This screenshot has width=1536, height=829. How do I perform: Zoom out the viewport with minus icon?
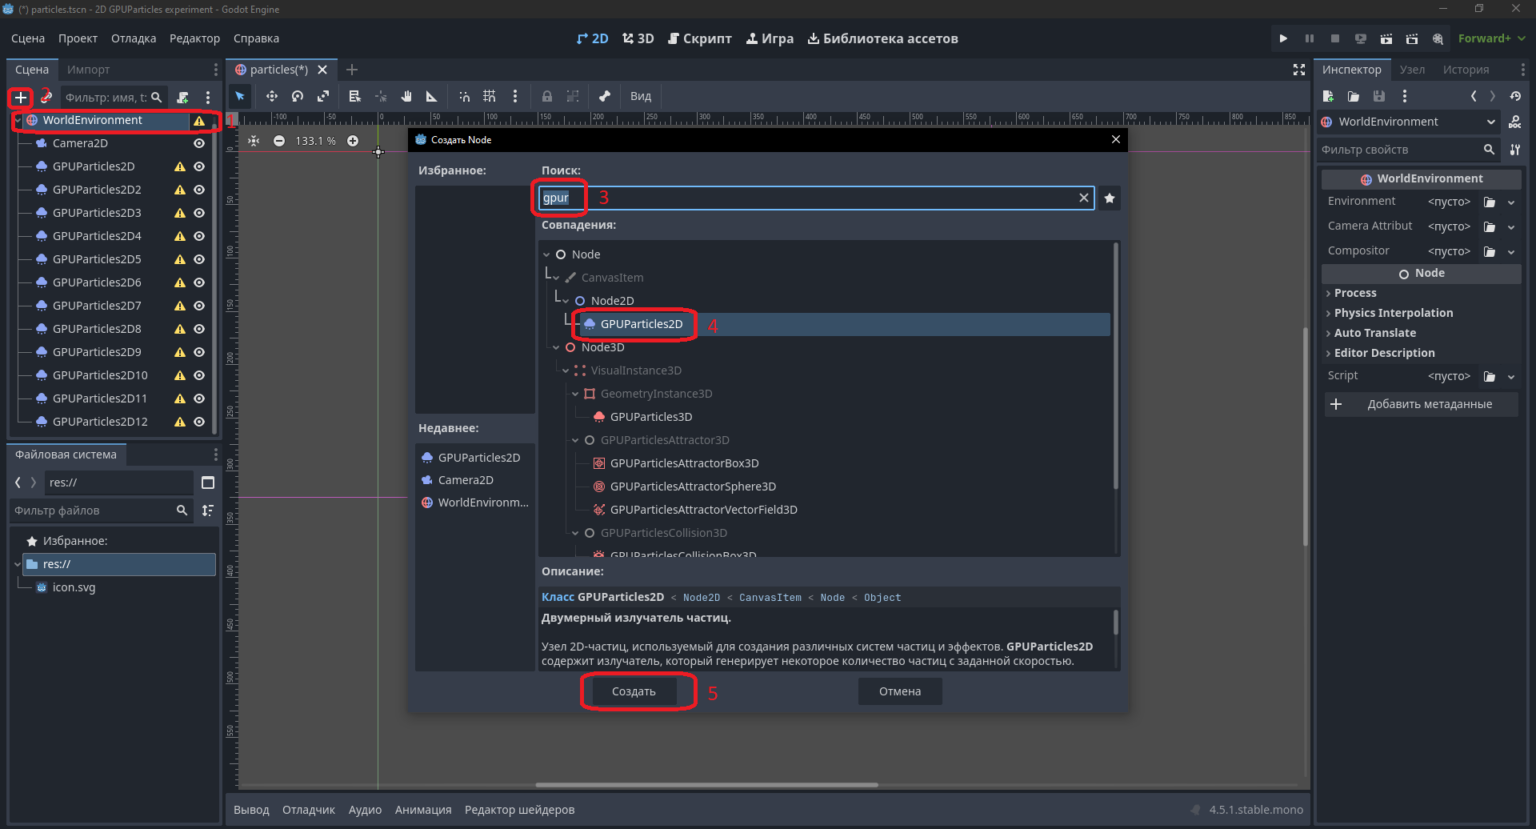[x=279, y=141]
